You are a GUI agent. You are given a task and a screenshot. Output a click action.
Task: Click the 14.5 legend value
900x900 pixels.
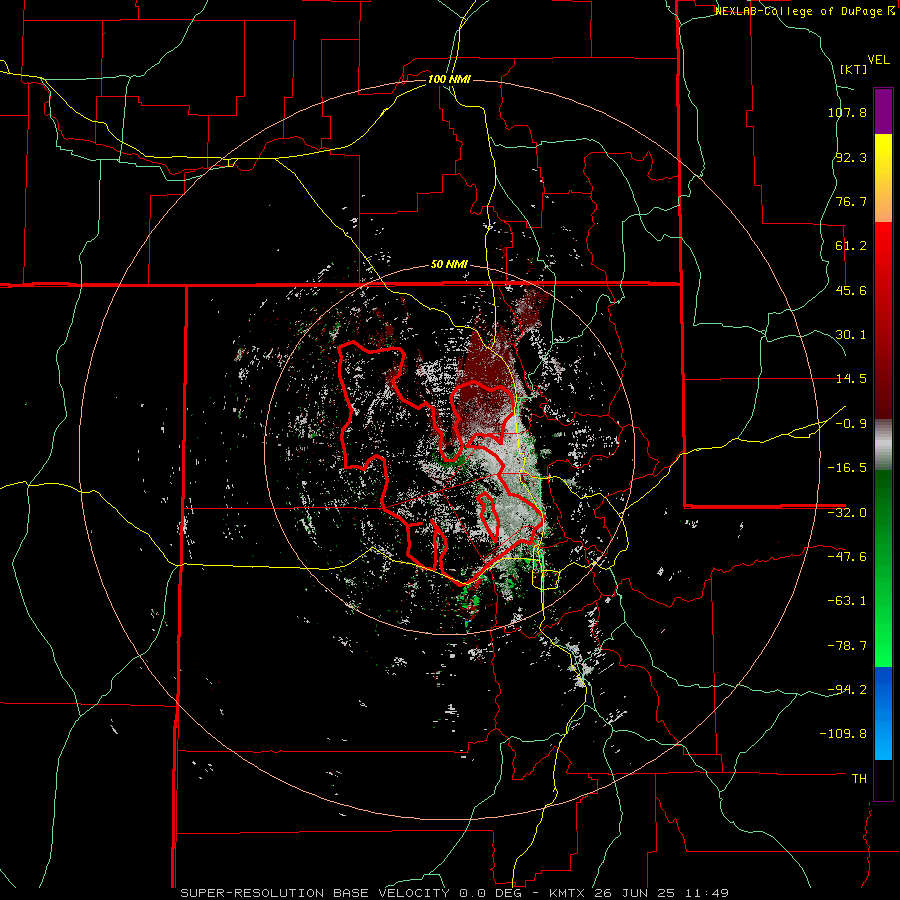(x=851, y=379)
